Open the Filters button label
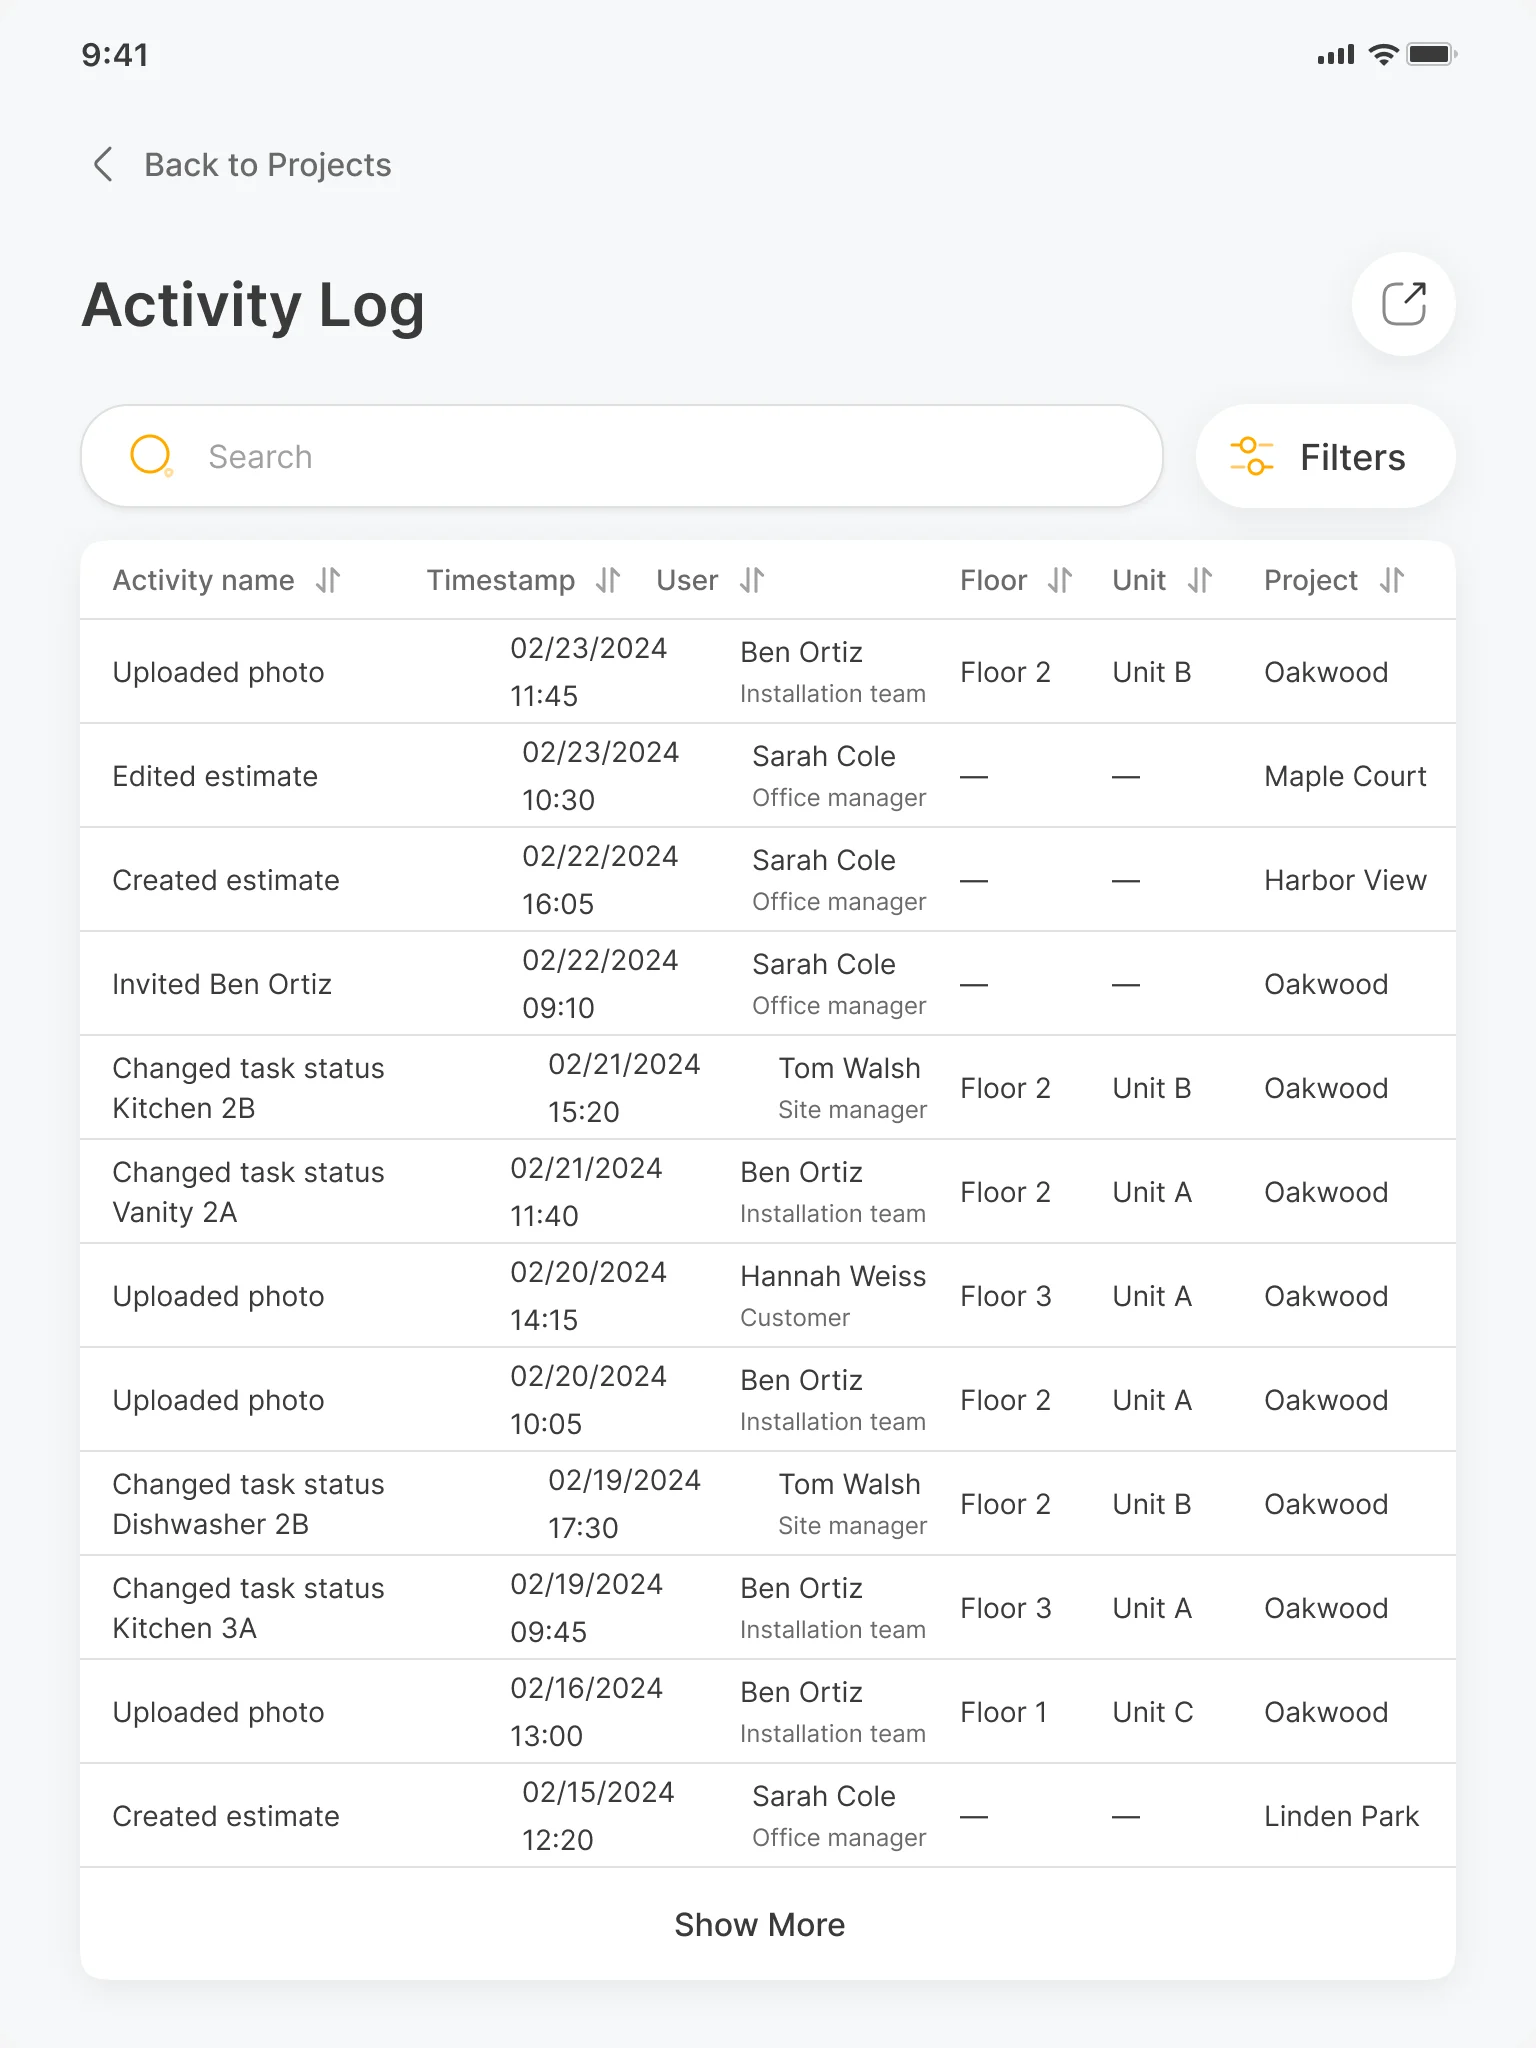The image size is (1536, 2048). pos(1353,457)
